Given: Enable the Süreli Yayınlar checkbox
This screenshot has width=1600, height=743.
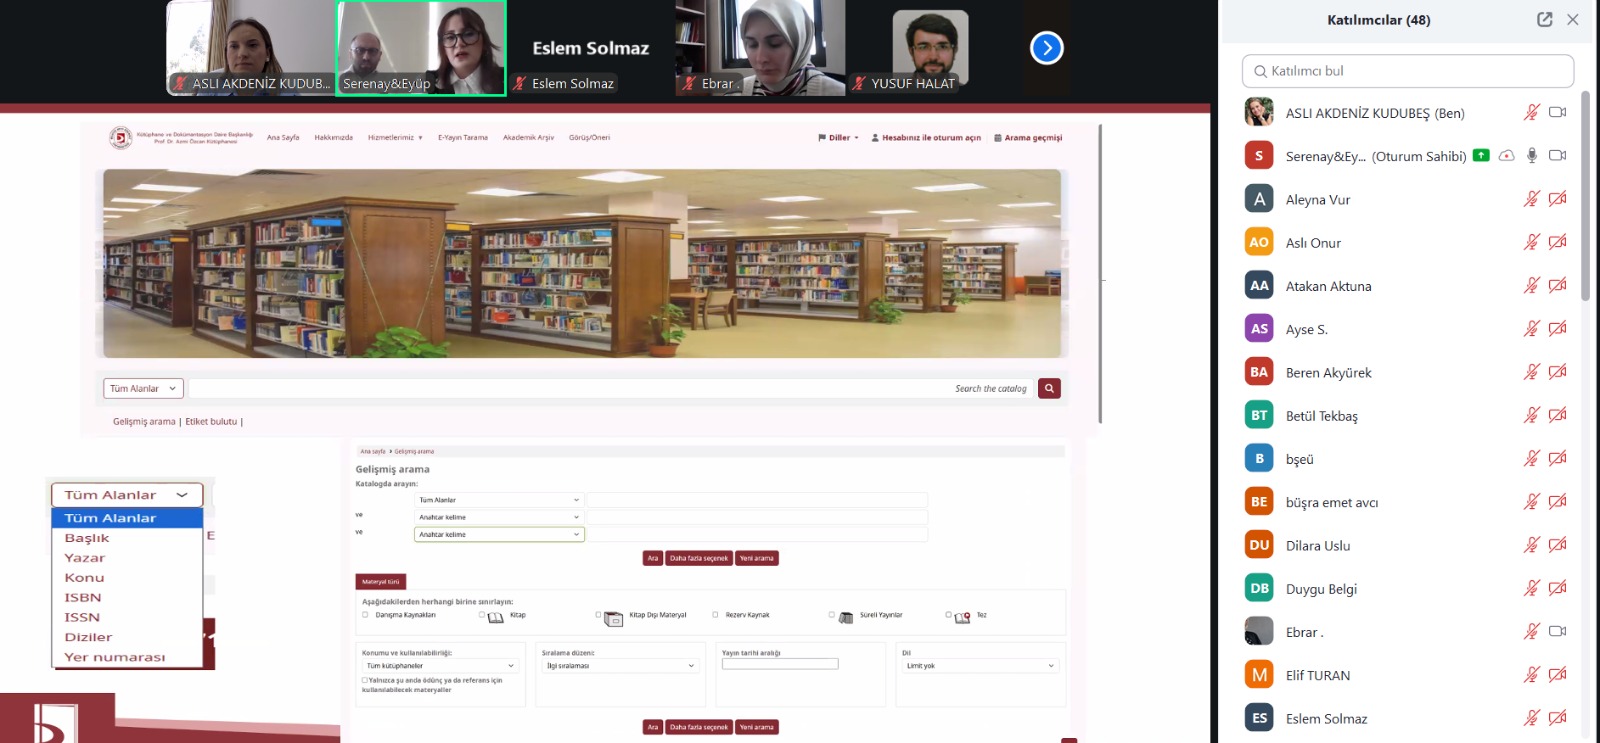Looking at the screenshot, I should (831, 615).
